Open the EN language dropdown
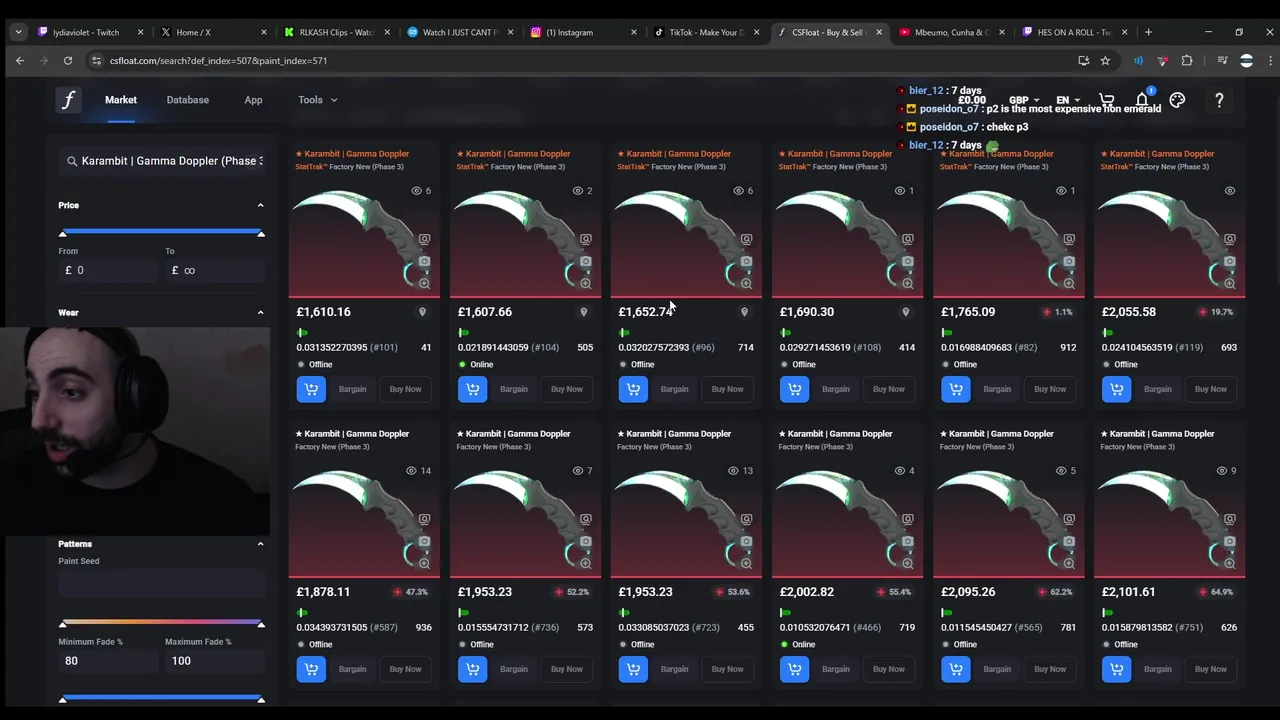 click(x=1068, y=100)
